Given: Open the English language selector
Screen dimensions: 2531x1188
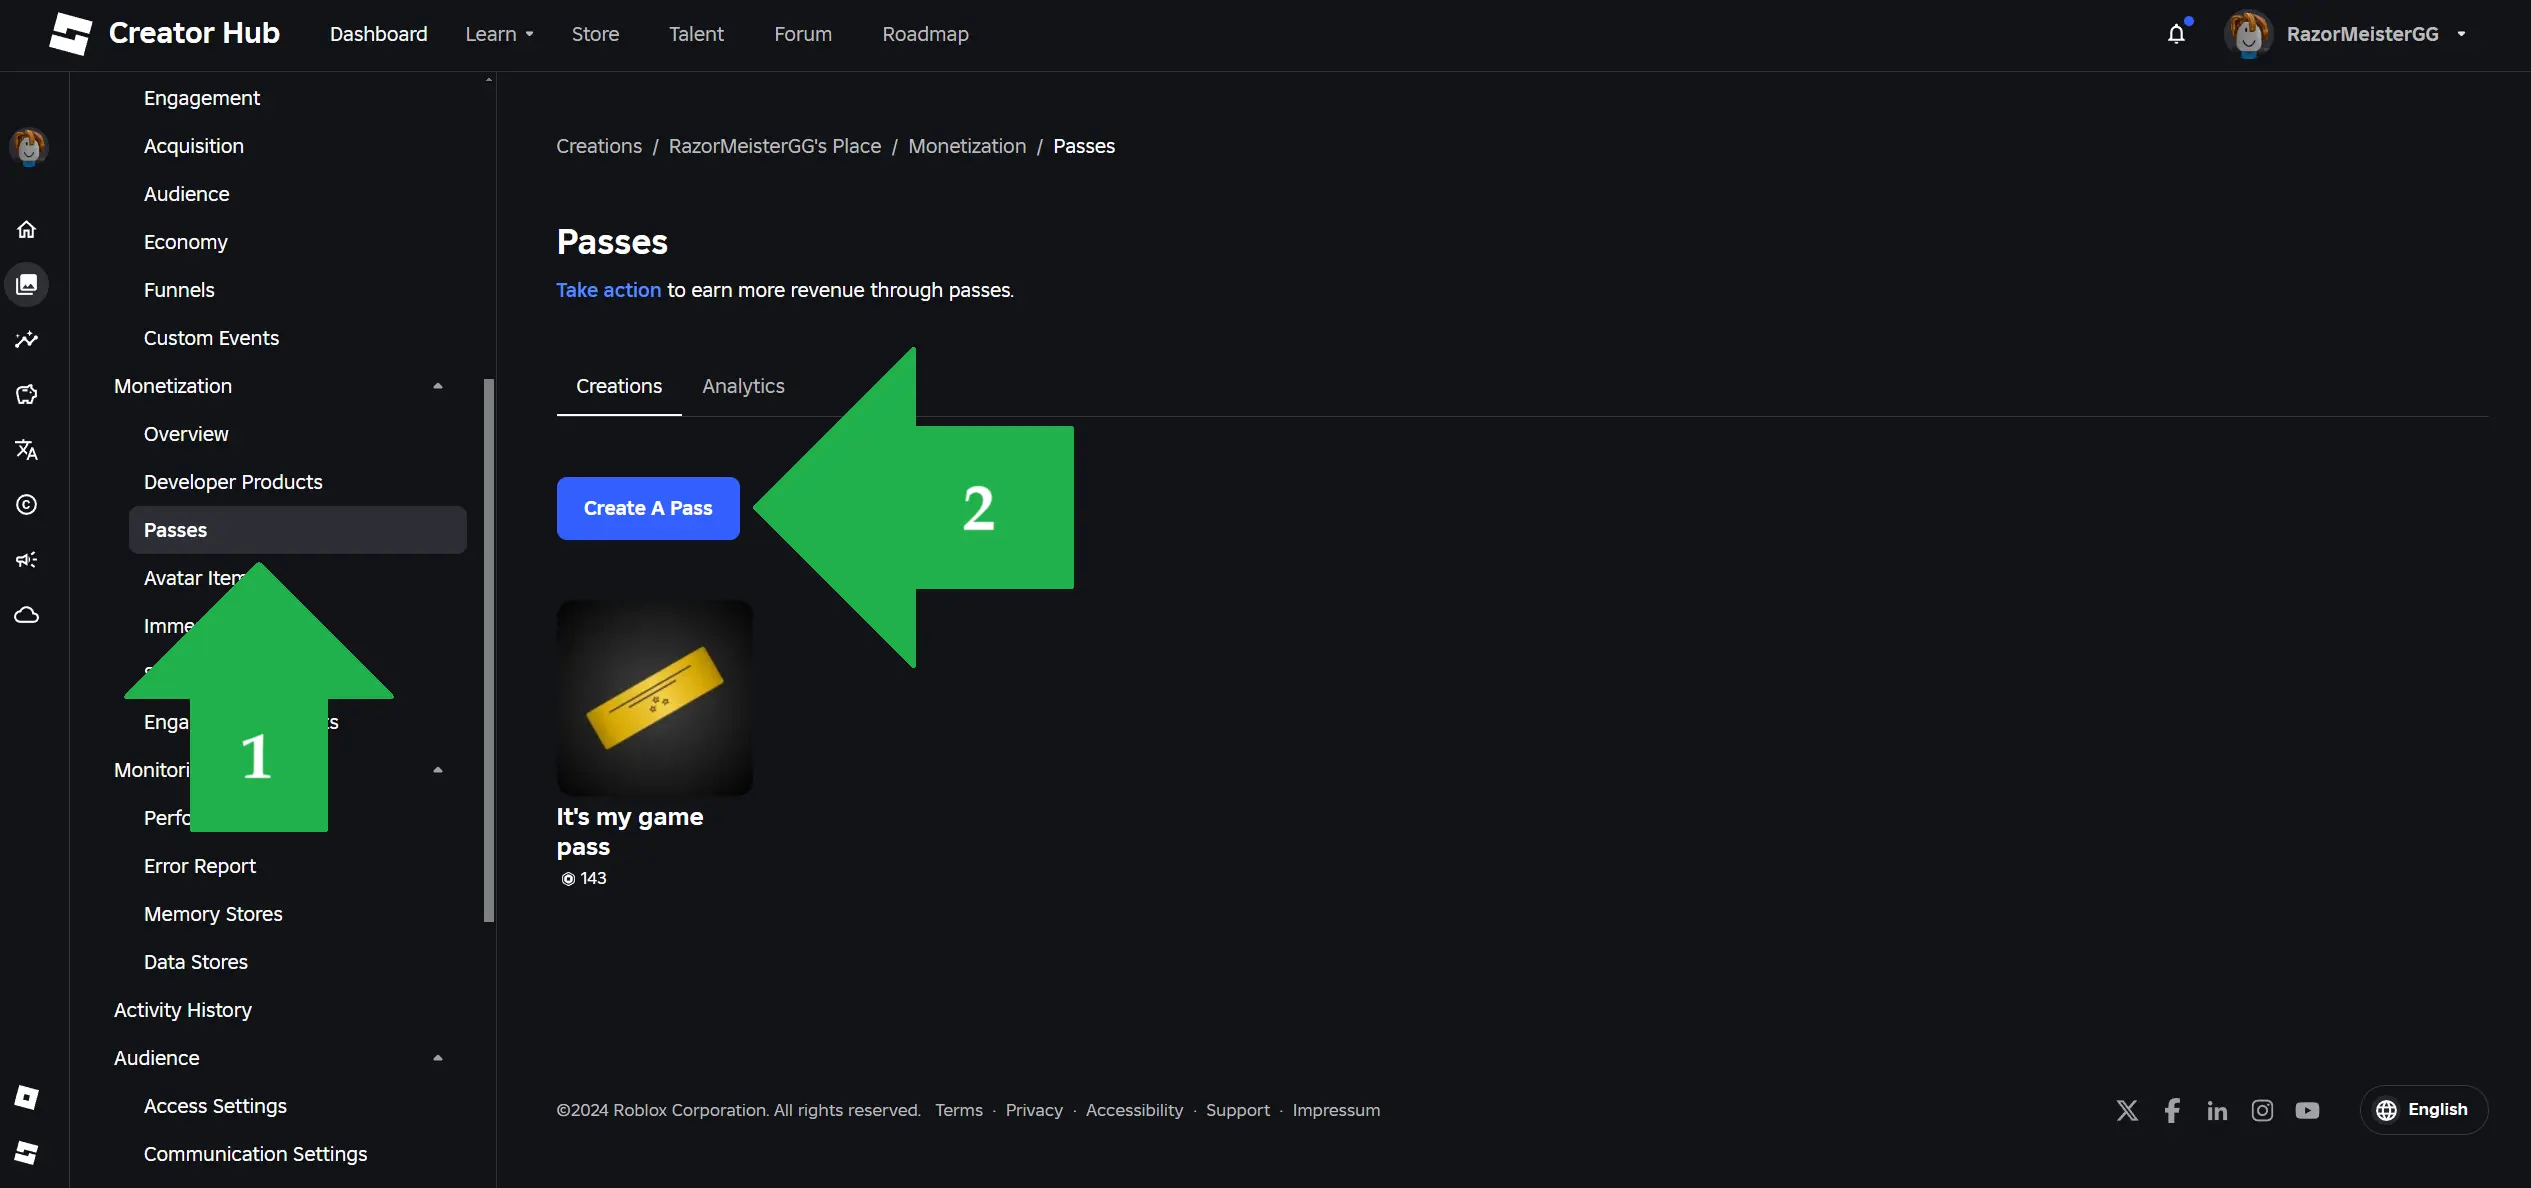Looking at the screenshot, I should (x=2423, y=1110).
